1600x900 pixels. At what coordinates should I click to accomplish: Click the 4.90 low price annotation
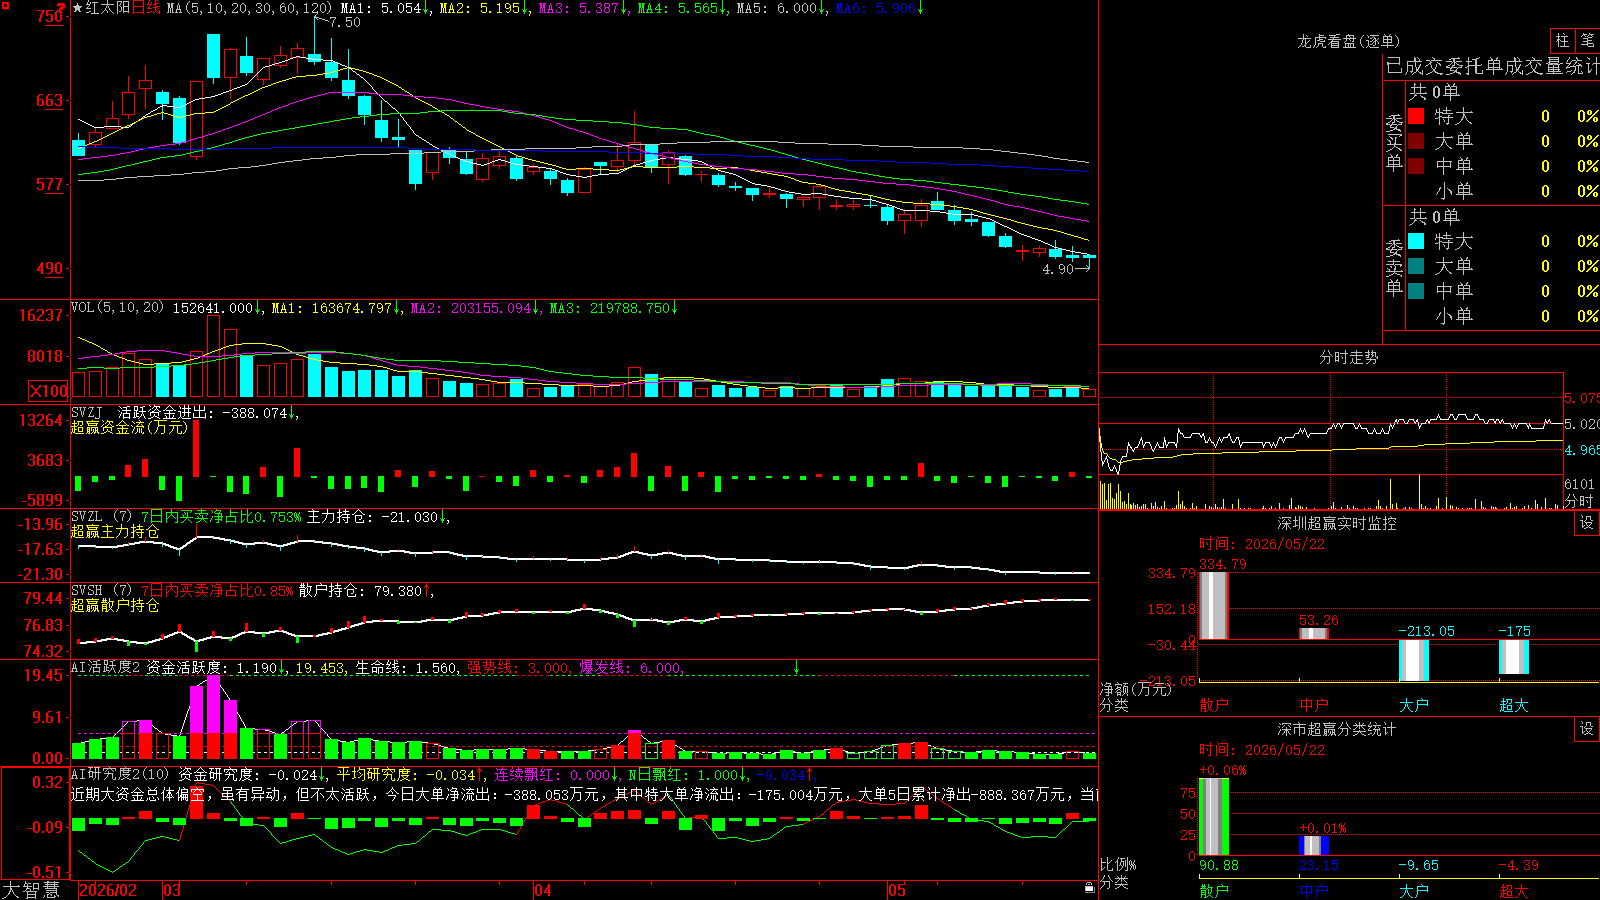[x=1058, y=269]
